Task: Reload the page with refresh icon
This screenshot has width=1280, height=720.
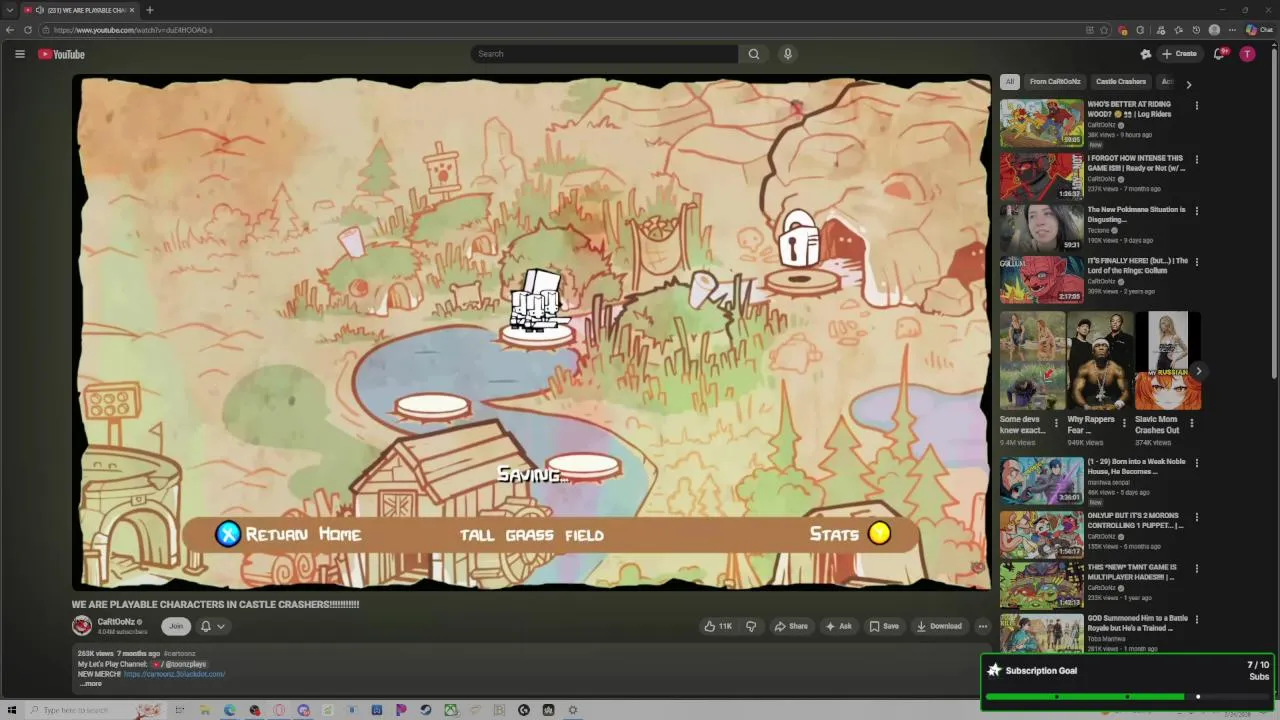Action: coord(27,30)
